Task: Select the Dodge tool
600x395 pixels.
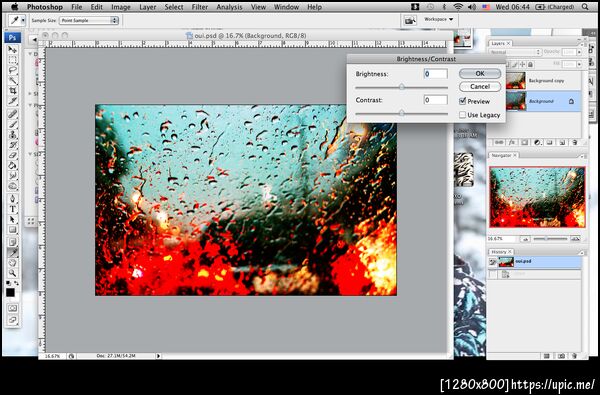Action: (x=13, y=186)
